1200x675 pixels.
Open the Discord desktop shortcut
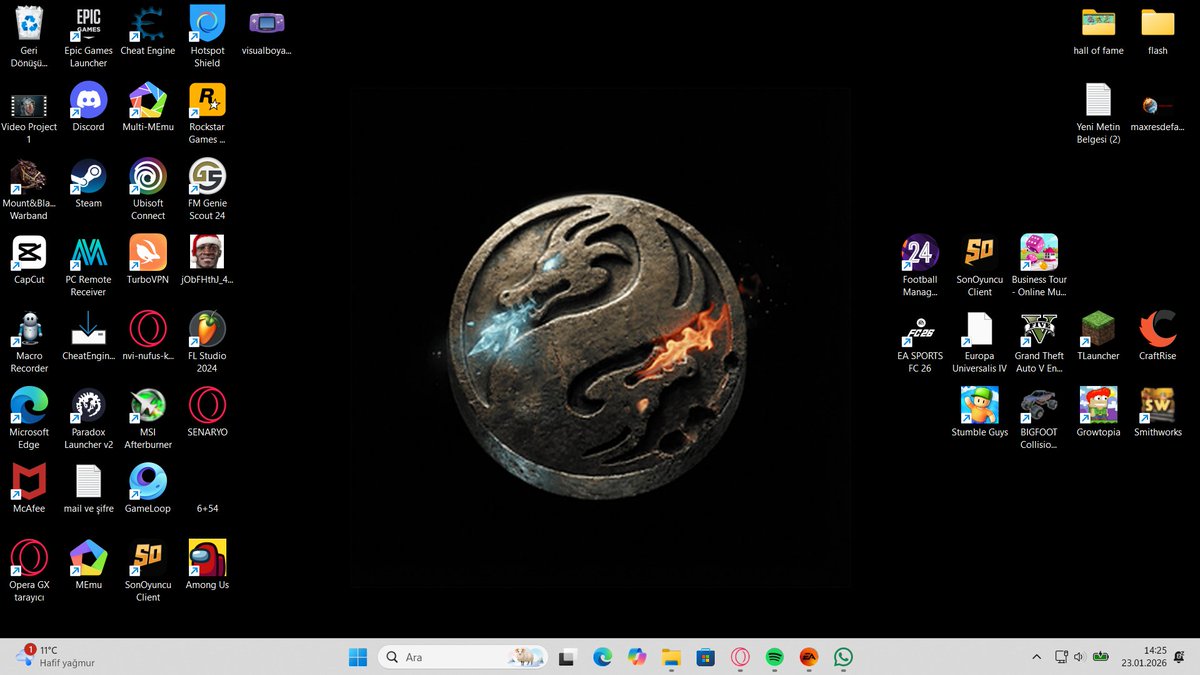click(x=88, y=106)
